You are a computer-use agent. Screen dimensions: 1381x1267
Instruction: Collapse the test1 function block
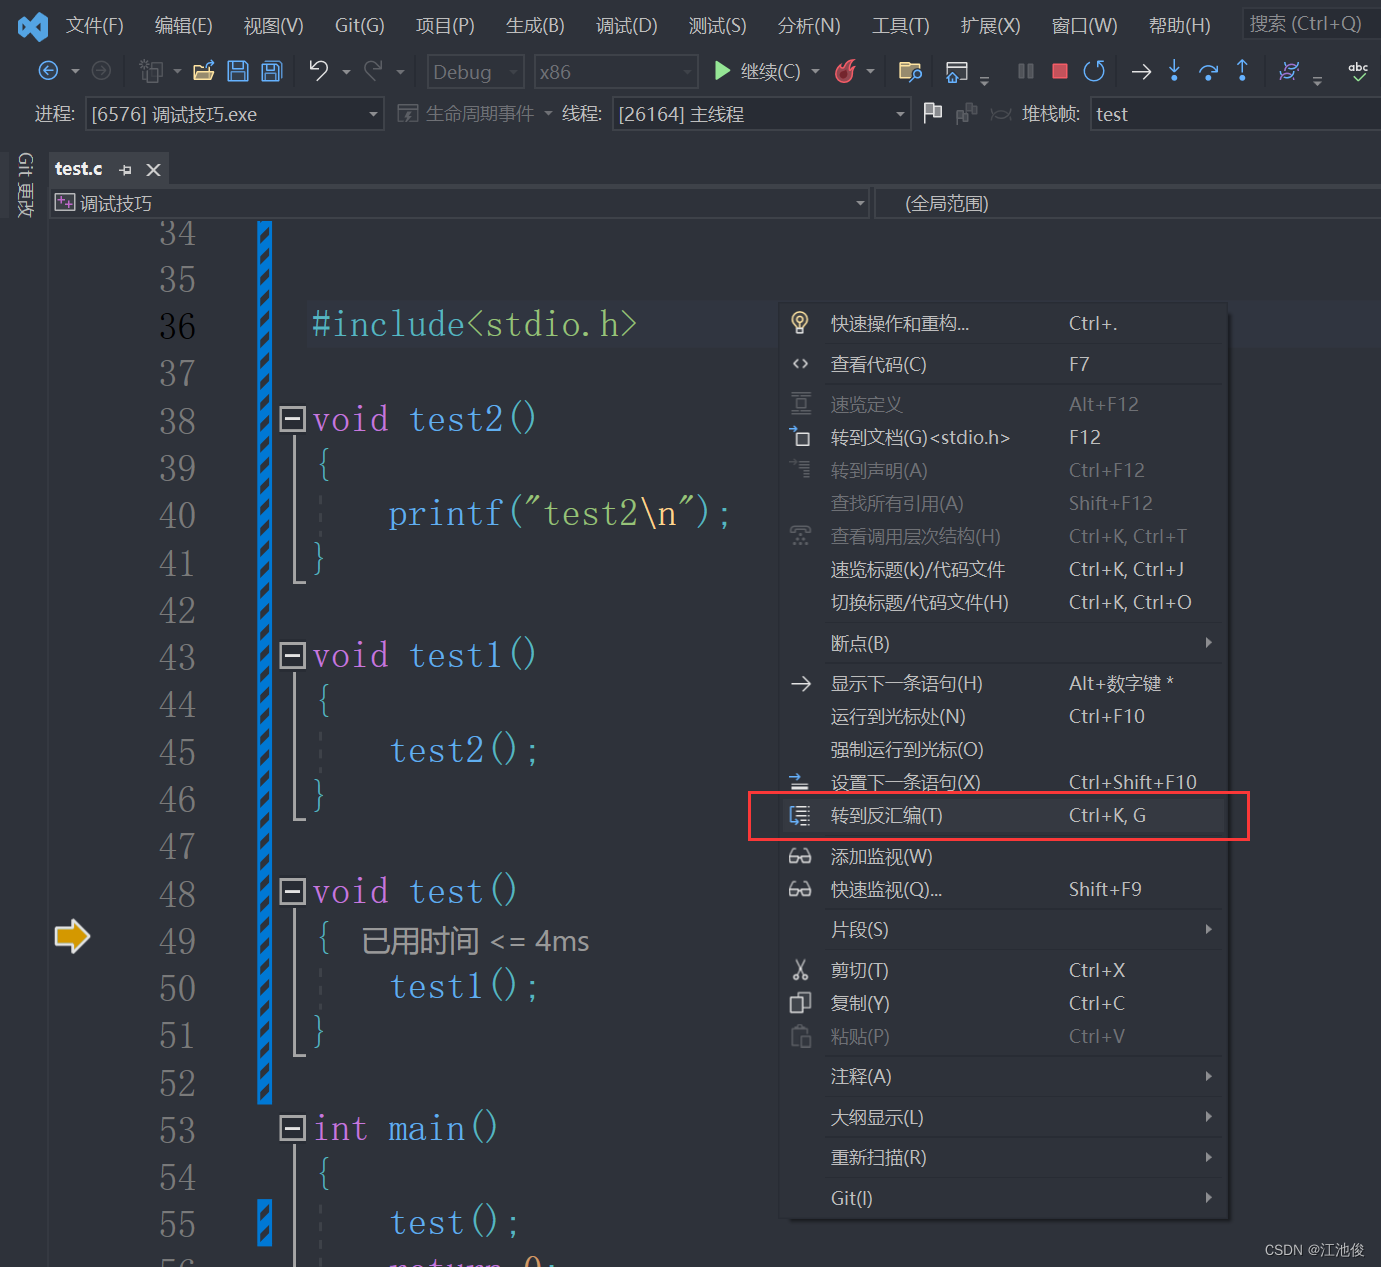pyautogui.click(x=292, y=656)
